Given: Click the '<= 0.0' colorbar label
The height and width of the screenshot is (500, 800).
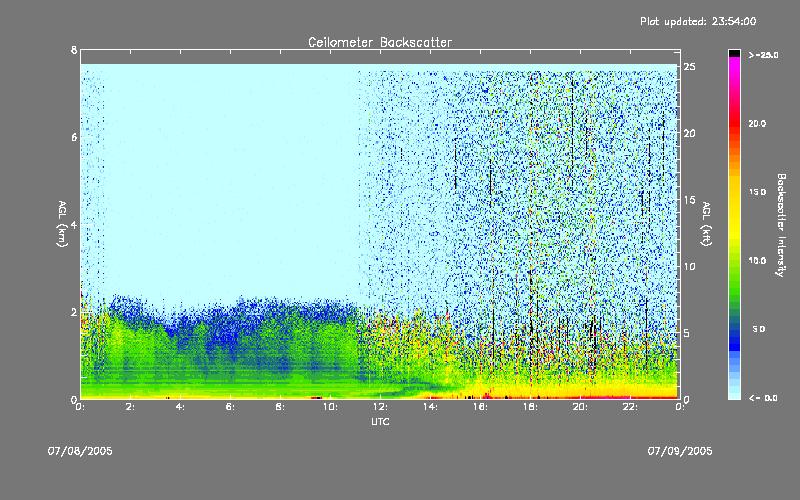Looking at the screenshot, I should 763,398.
